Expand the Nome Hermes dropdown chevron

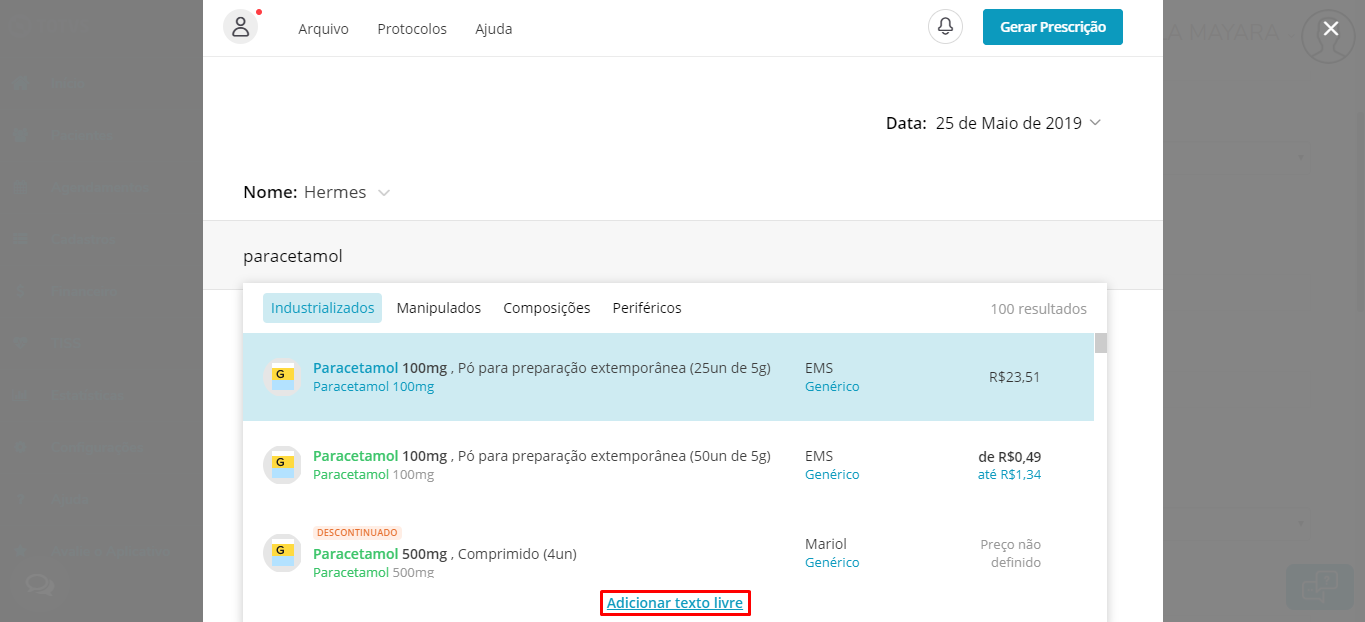384,192
